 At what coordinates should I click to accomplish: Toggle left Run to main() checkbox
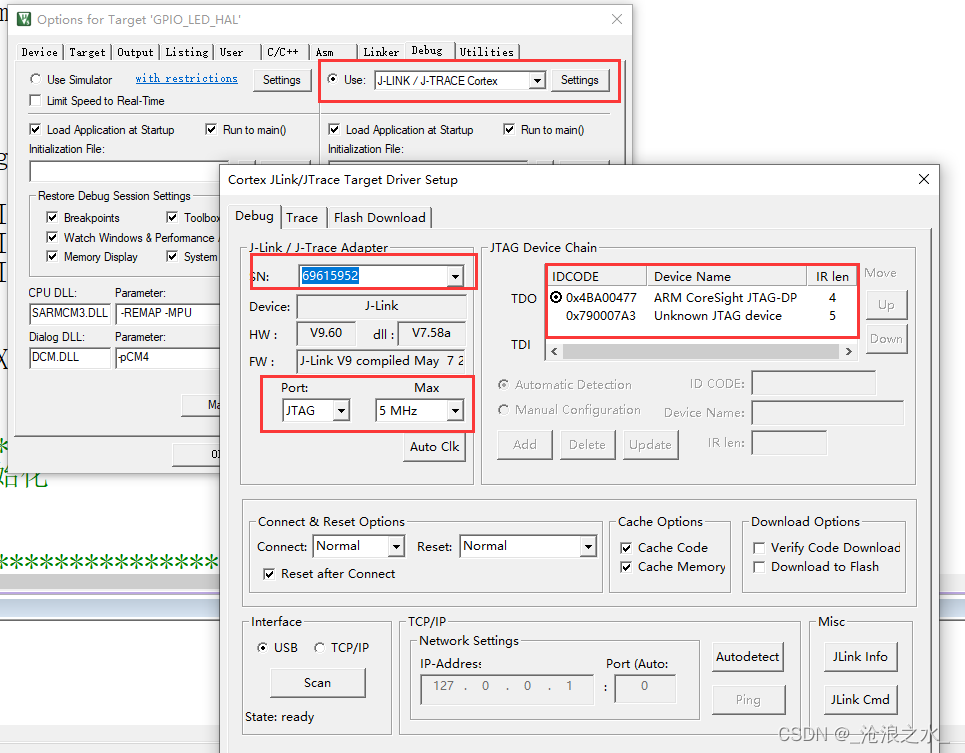coord(211,129)
